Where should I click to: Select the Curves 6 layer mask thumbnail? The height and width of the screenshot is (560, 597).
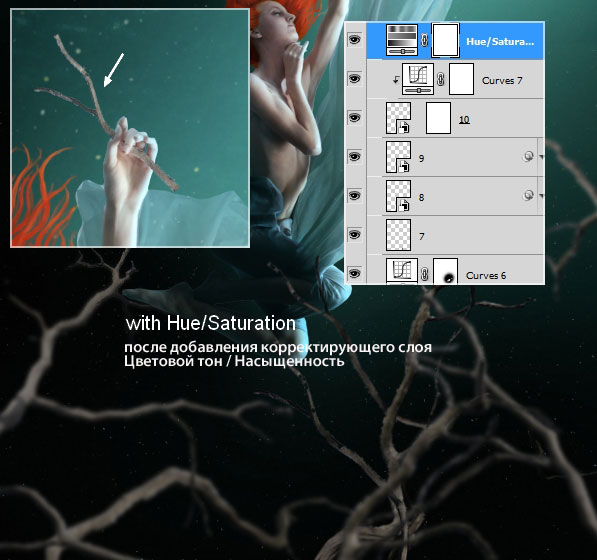(445, 271)
